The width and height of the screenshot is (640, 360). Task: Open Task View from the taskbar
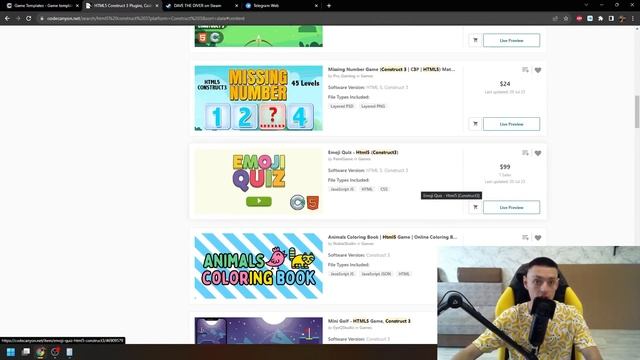pyautogui.click(x=26, y=352)
